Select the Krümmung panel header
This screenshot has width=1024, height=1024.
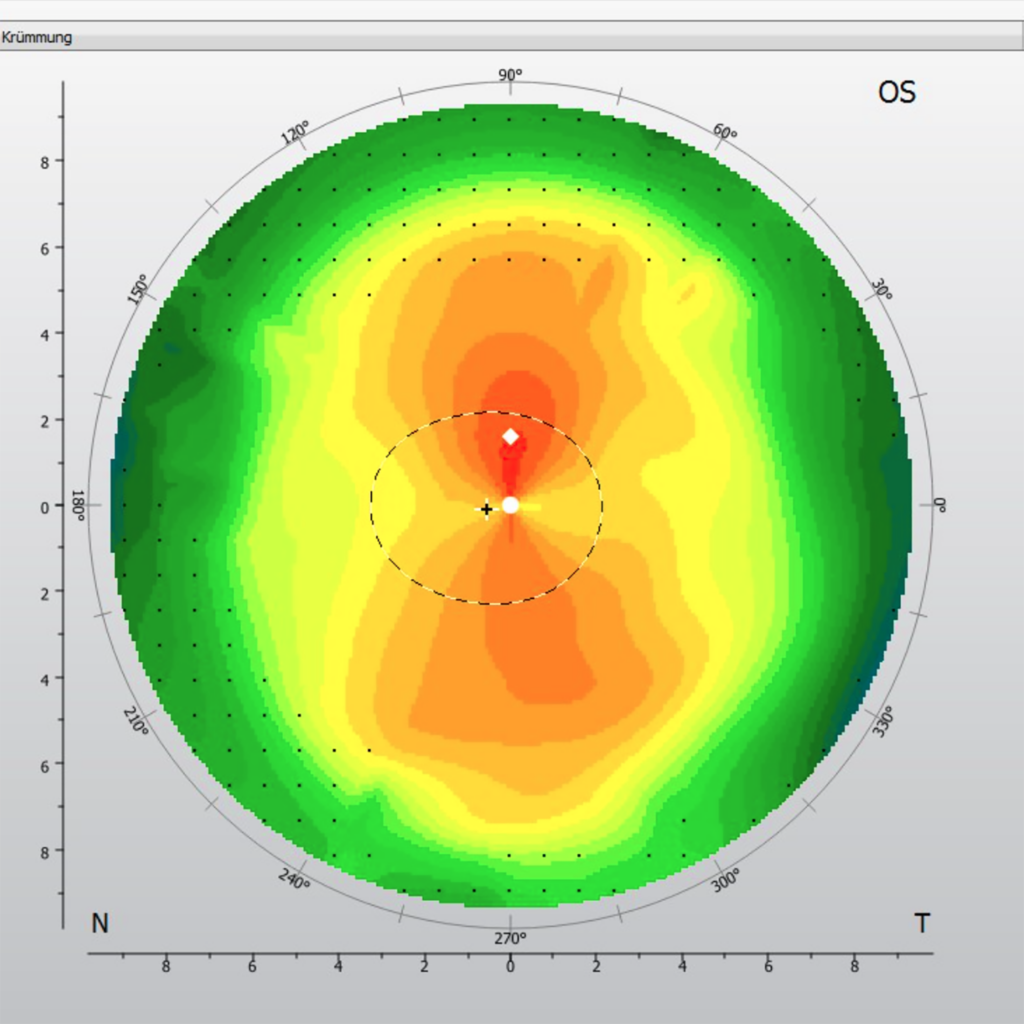point(37,38)
